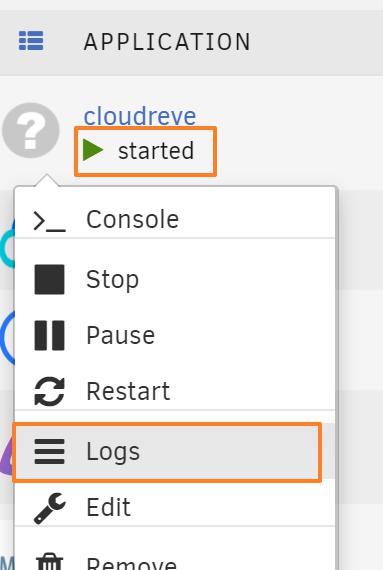Click the started status text
This screenshot has width=383, height=570.
click(156, 151)
